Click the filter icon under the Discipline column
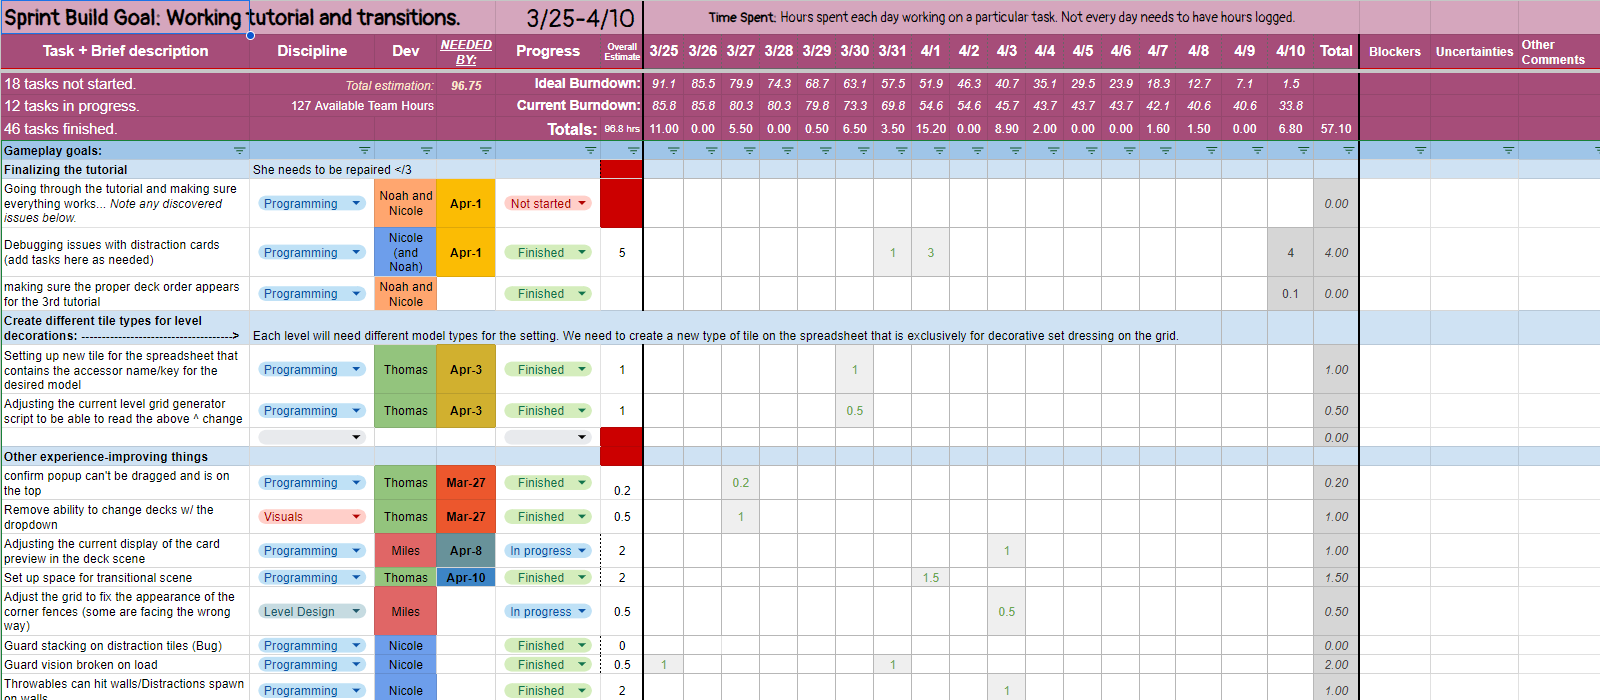1600x700 pixels. click(364, 151)
